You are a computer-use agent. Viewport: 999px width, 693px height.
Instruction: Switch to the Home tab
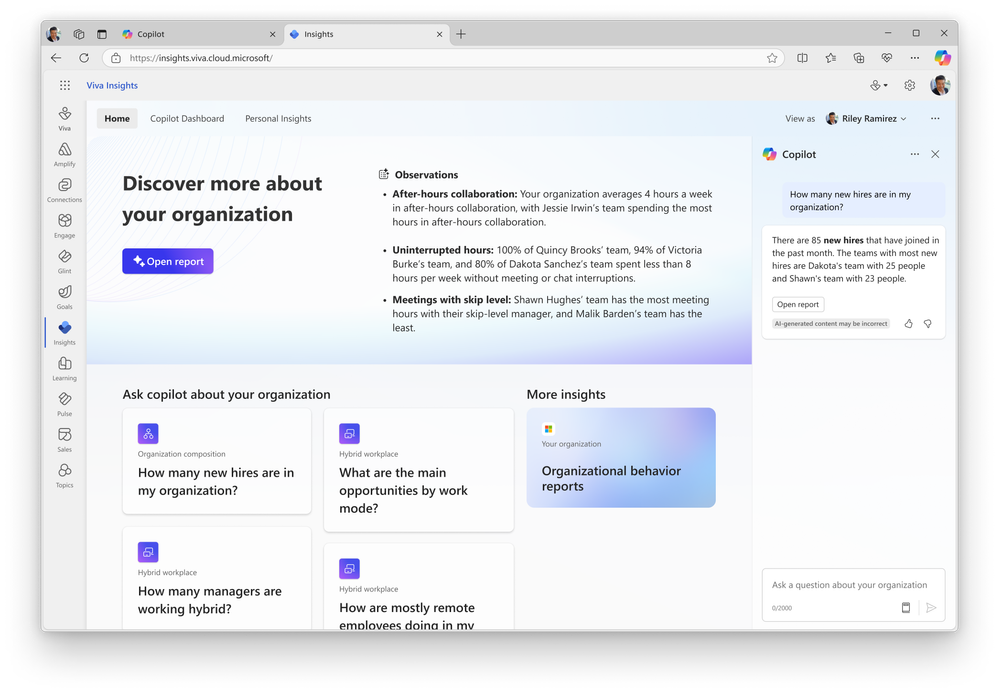tap(117, 118)
